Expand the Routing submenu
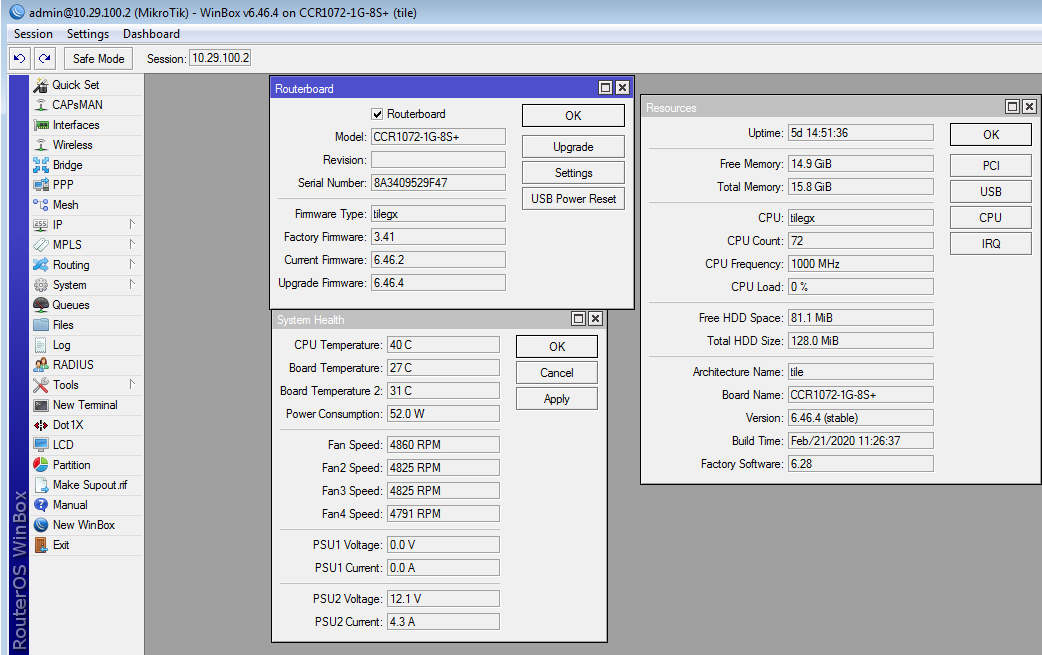The height and width of the screenshot is (655, 1042). coord(131,265)
